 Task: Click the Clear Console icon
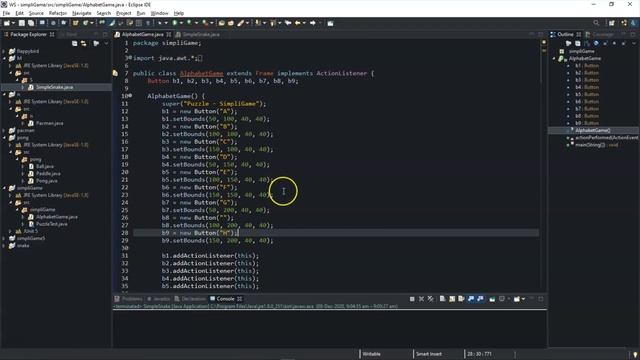point(442,299)
